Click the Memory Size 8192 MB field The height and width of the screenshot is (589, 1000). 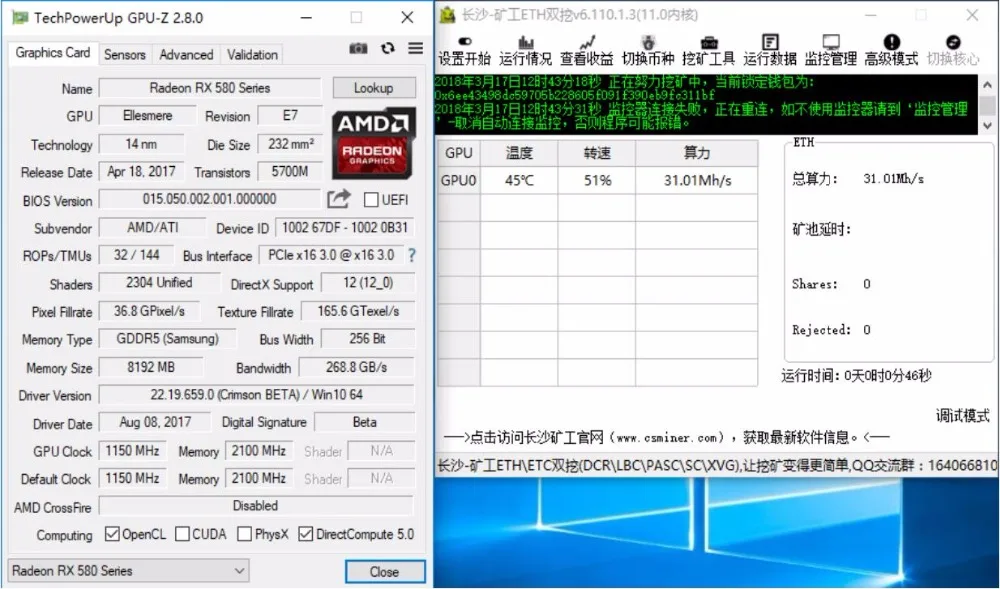pos(151,367)
